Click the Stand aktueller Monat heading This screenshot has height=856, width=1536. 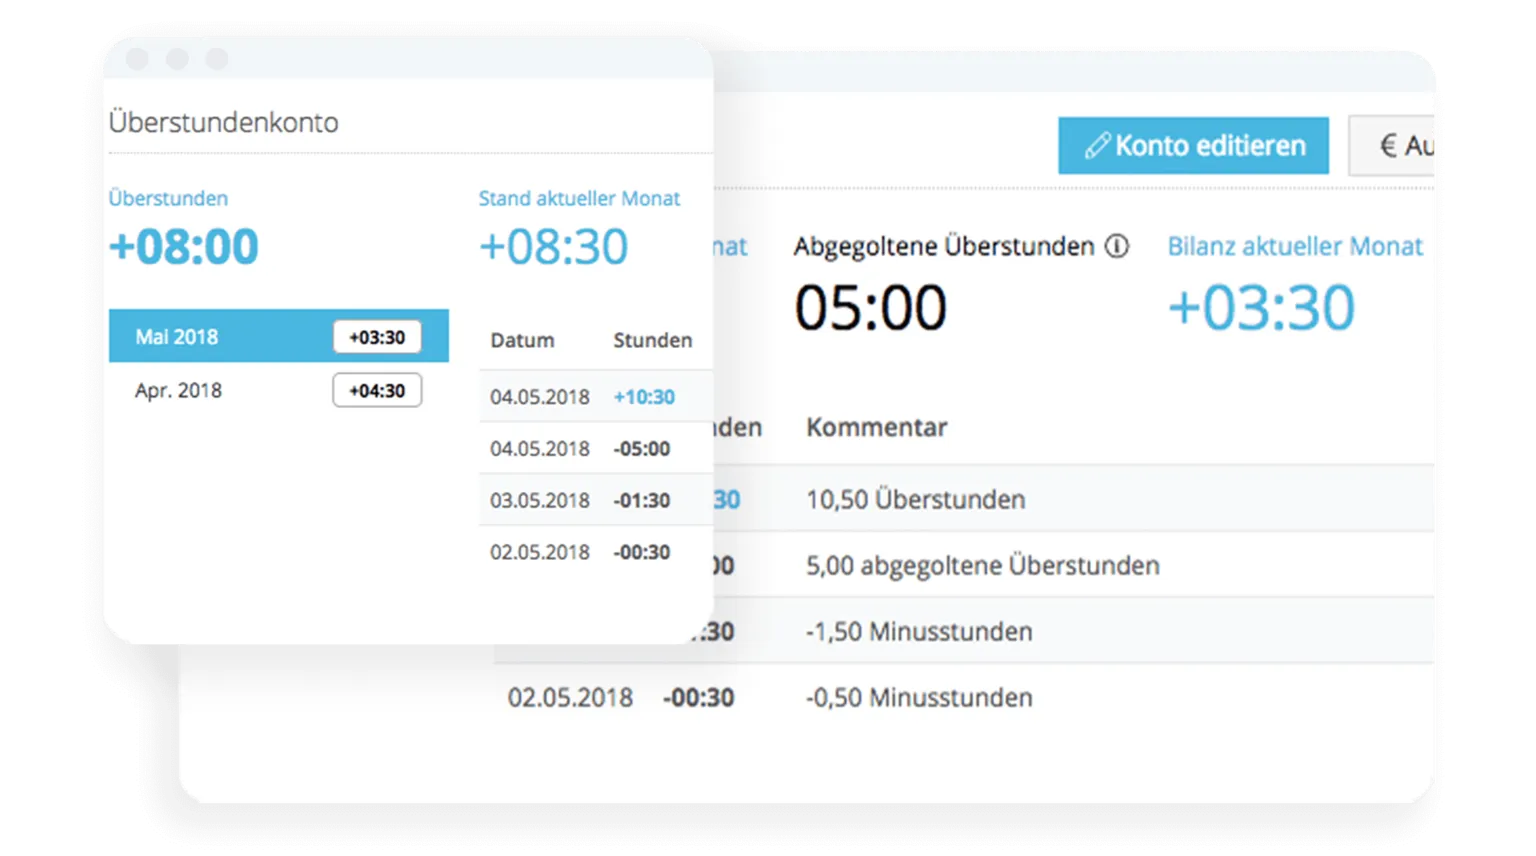click(580, 198)
